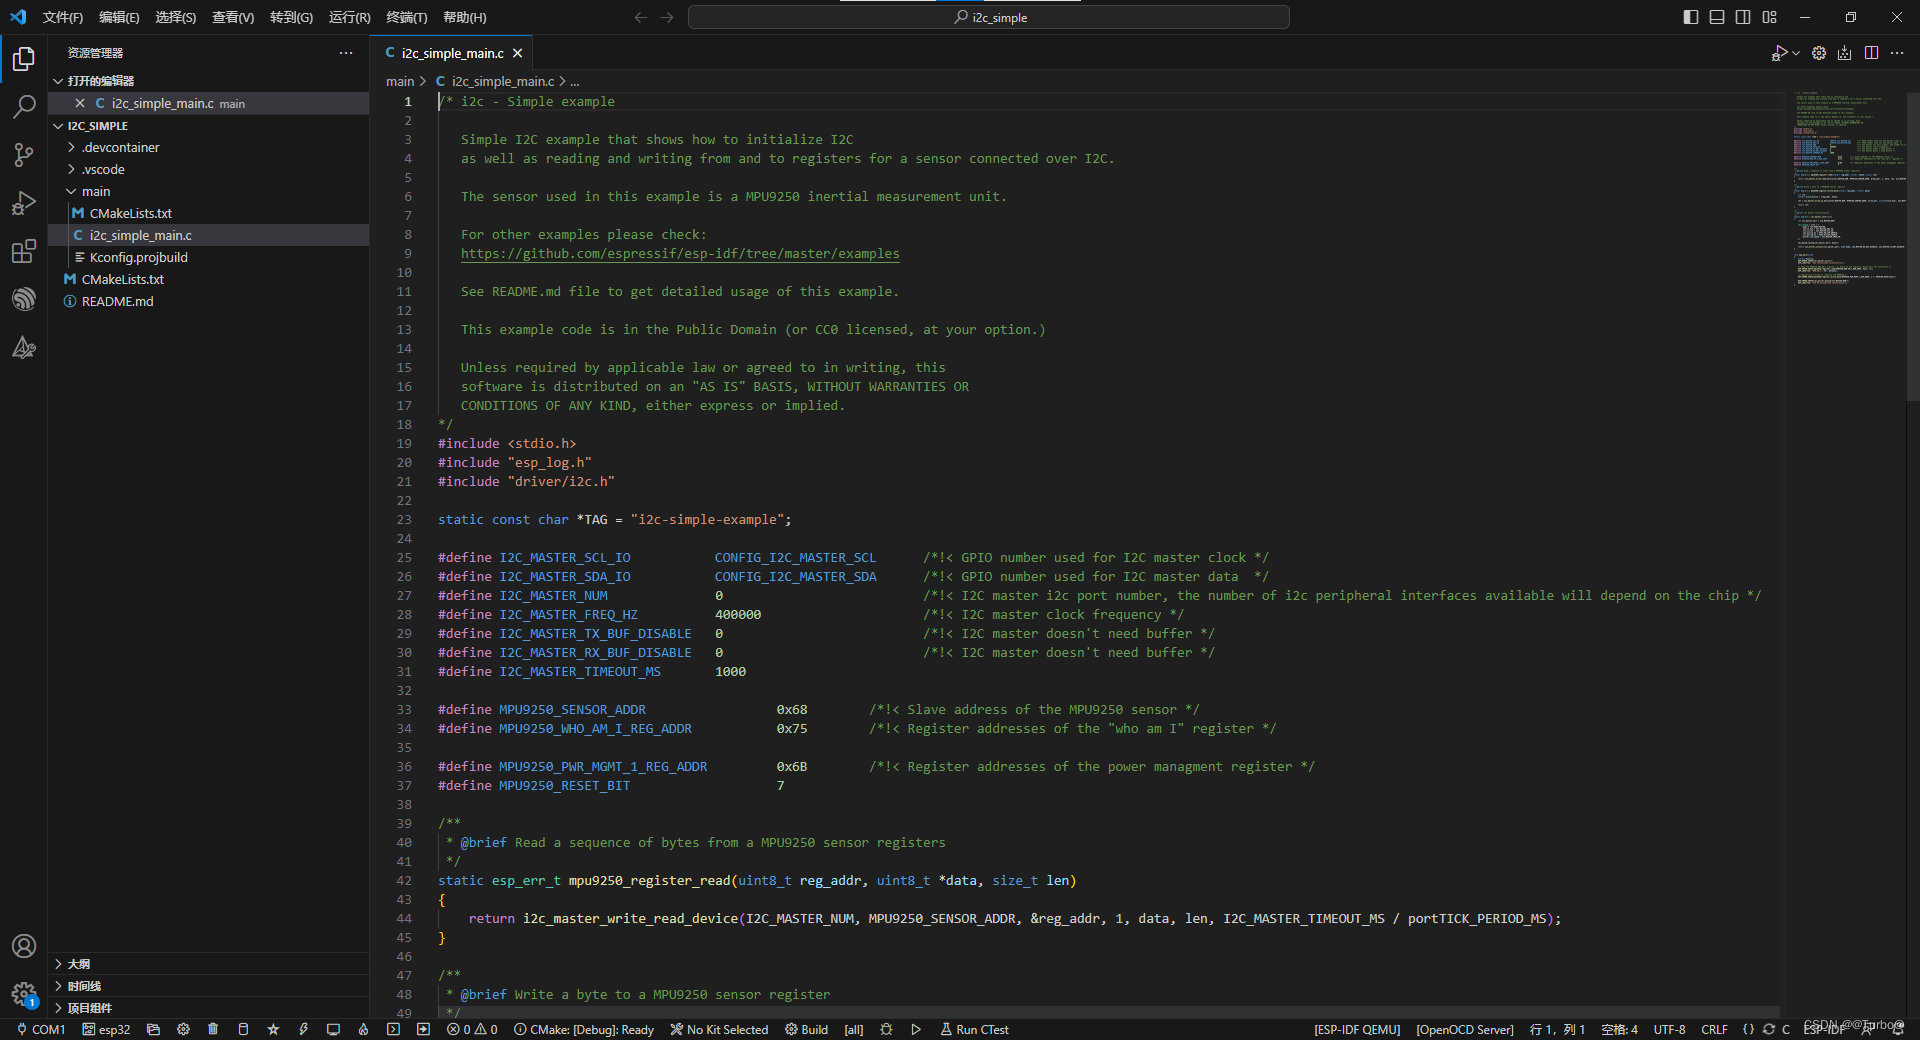Select ESP-IDF current project folder icon
This screenshot has height=1040, width=1920.
pos(153,1029)
